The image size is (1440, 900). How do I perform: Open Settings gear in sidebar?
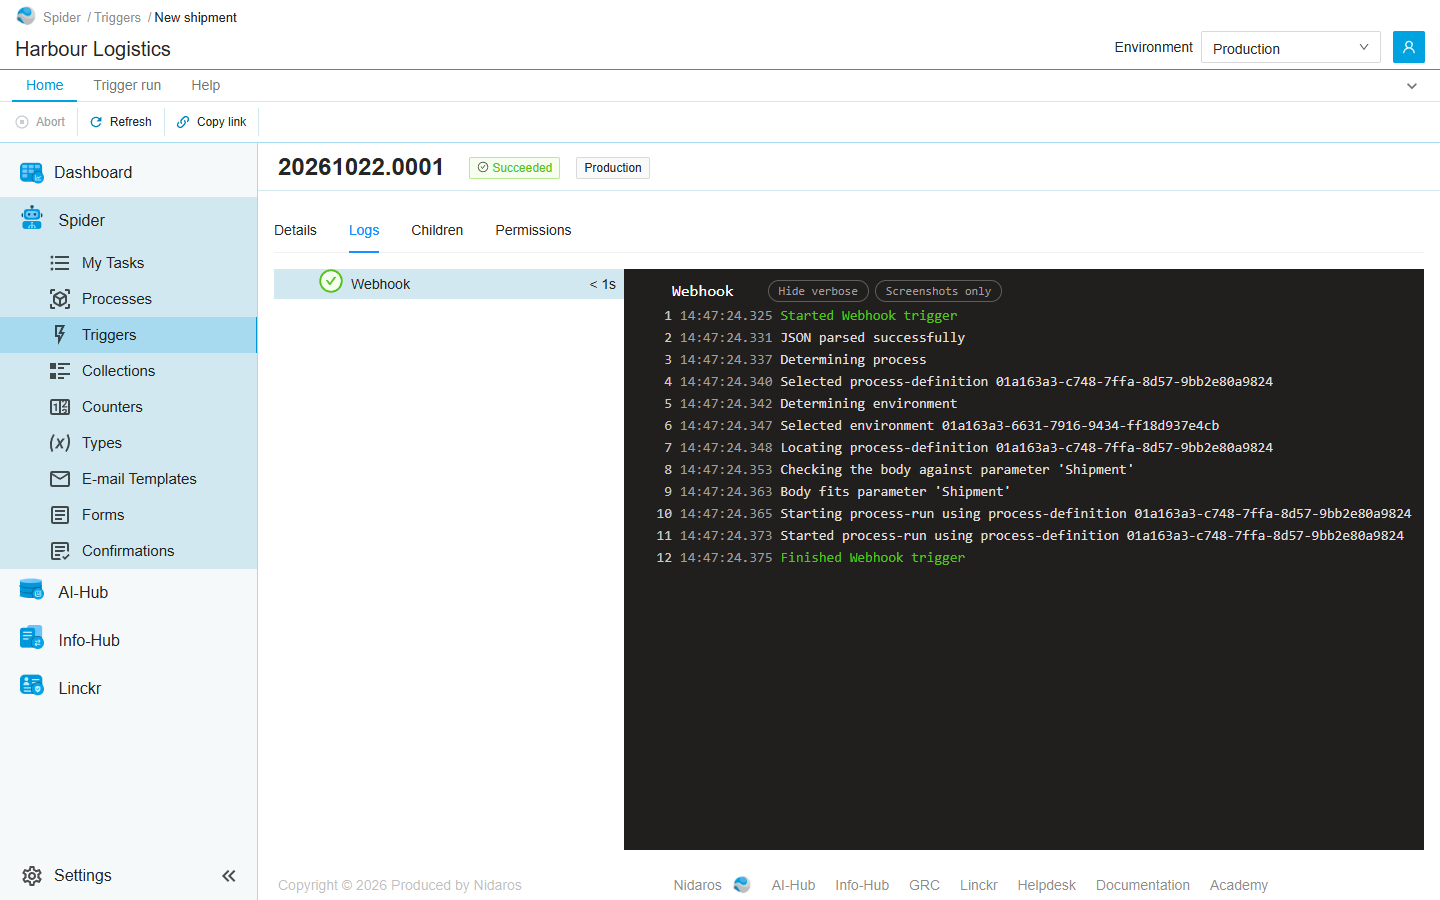point(67,875)
